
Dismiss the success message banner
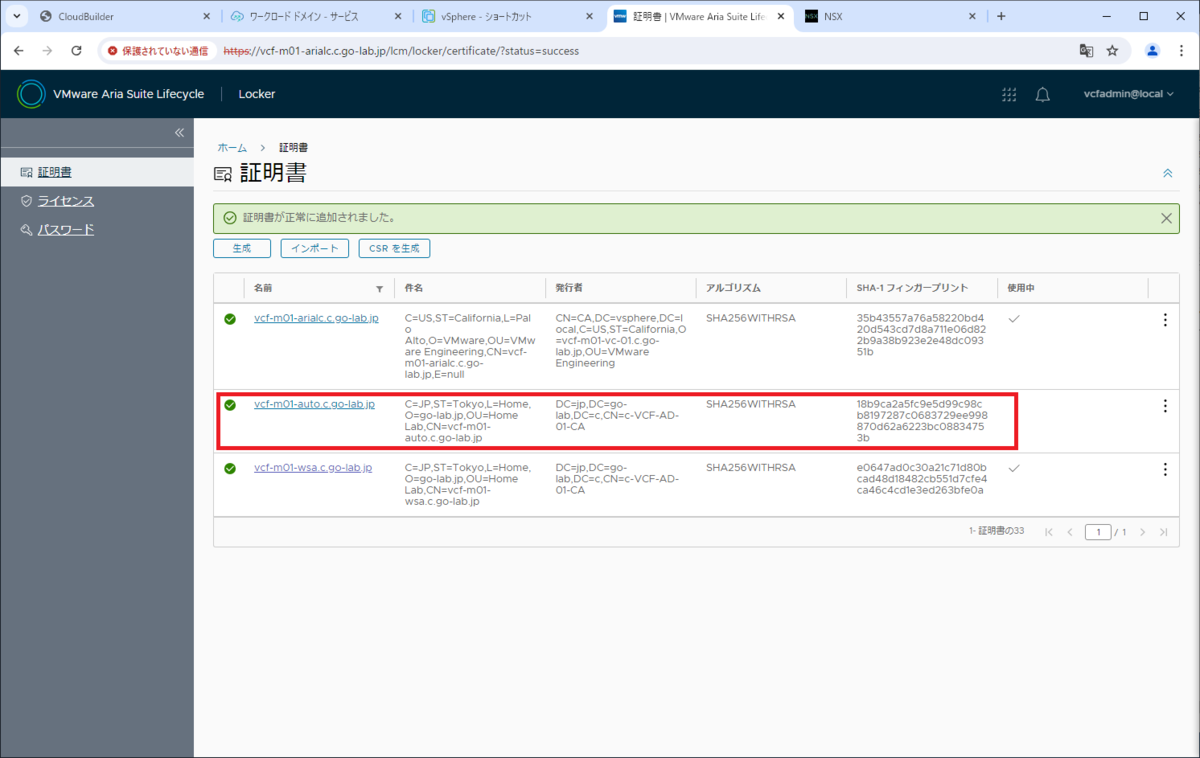pos(1166,217)
